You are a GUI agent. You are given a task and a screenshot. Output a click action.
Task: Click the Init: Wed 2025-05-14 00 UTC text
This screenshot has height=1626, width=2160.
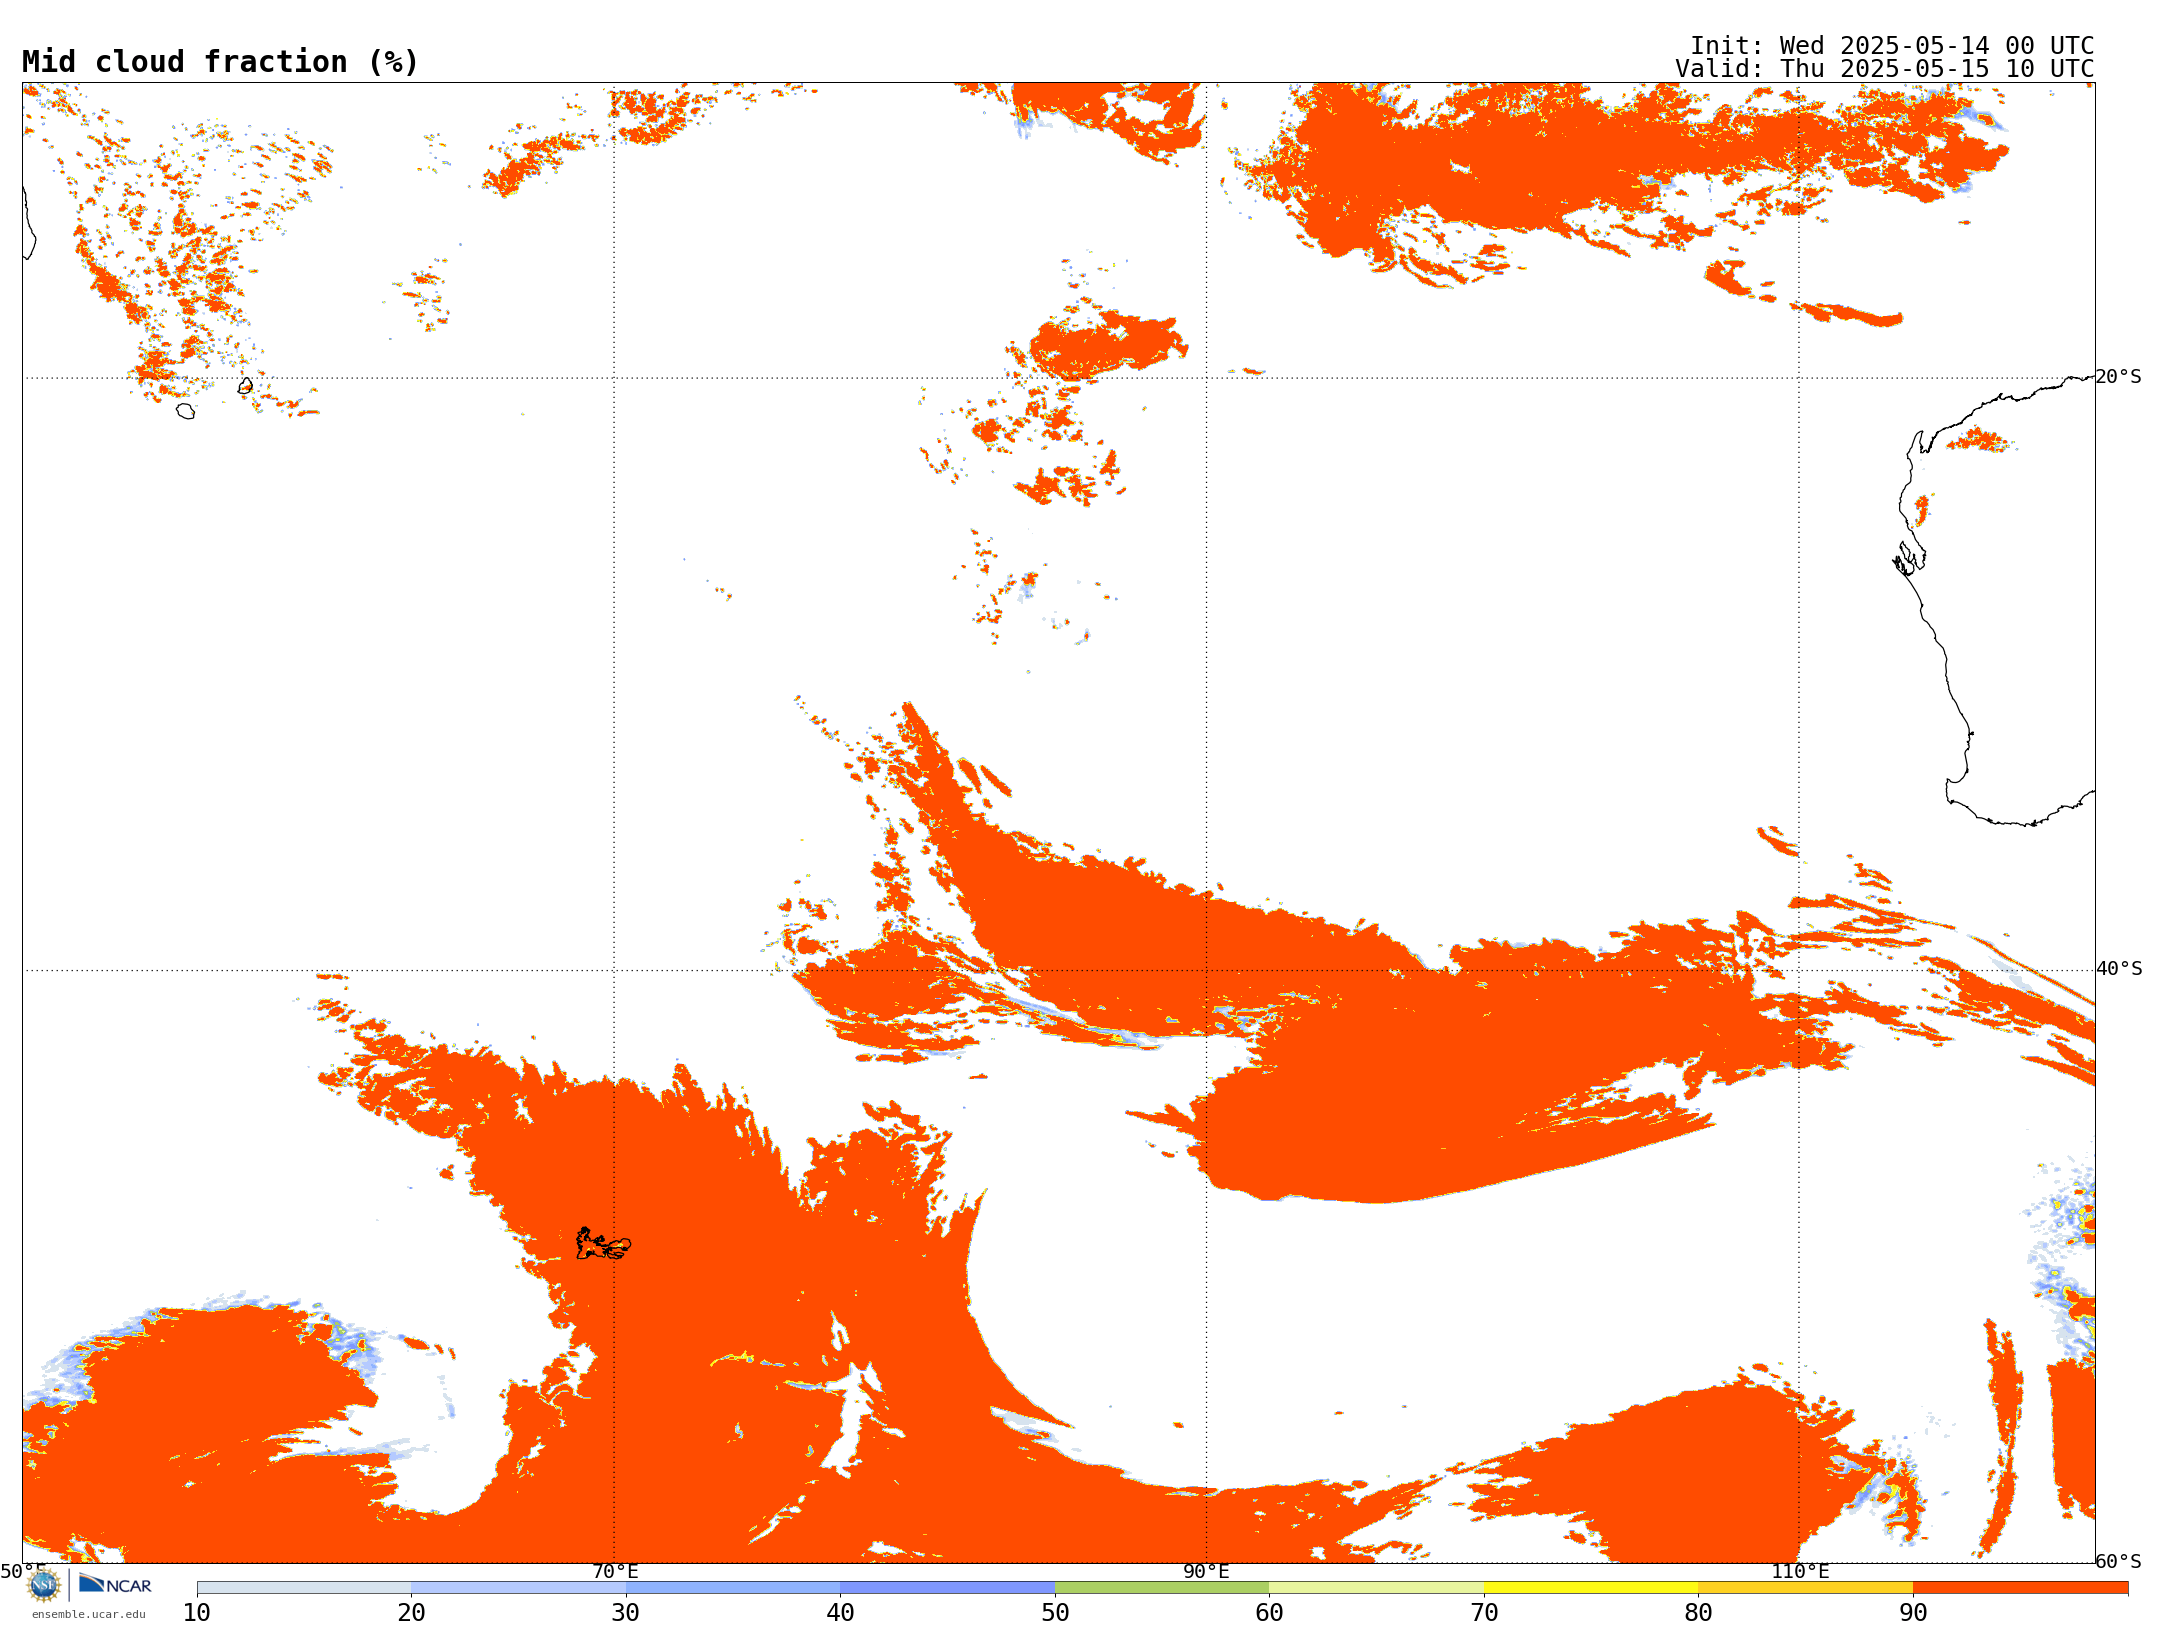[x=1892, y=46]
